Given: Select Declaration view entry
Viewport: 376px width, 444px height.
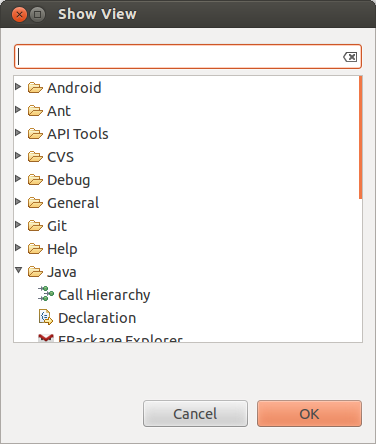Looking at the screenshot, I should click(x=97, y=318).
